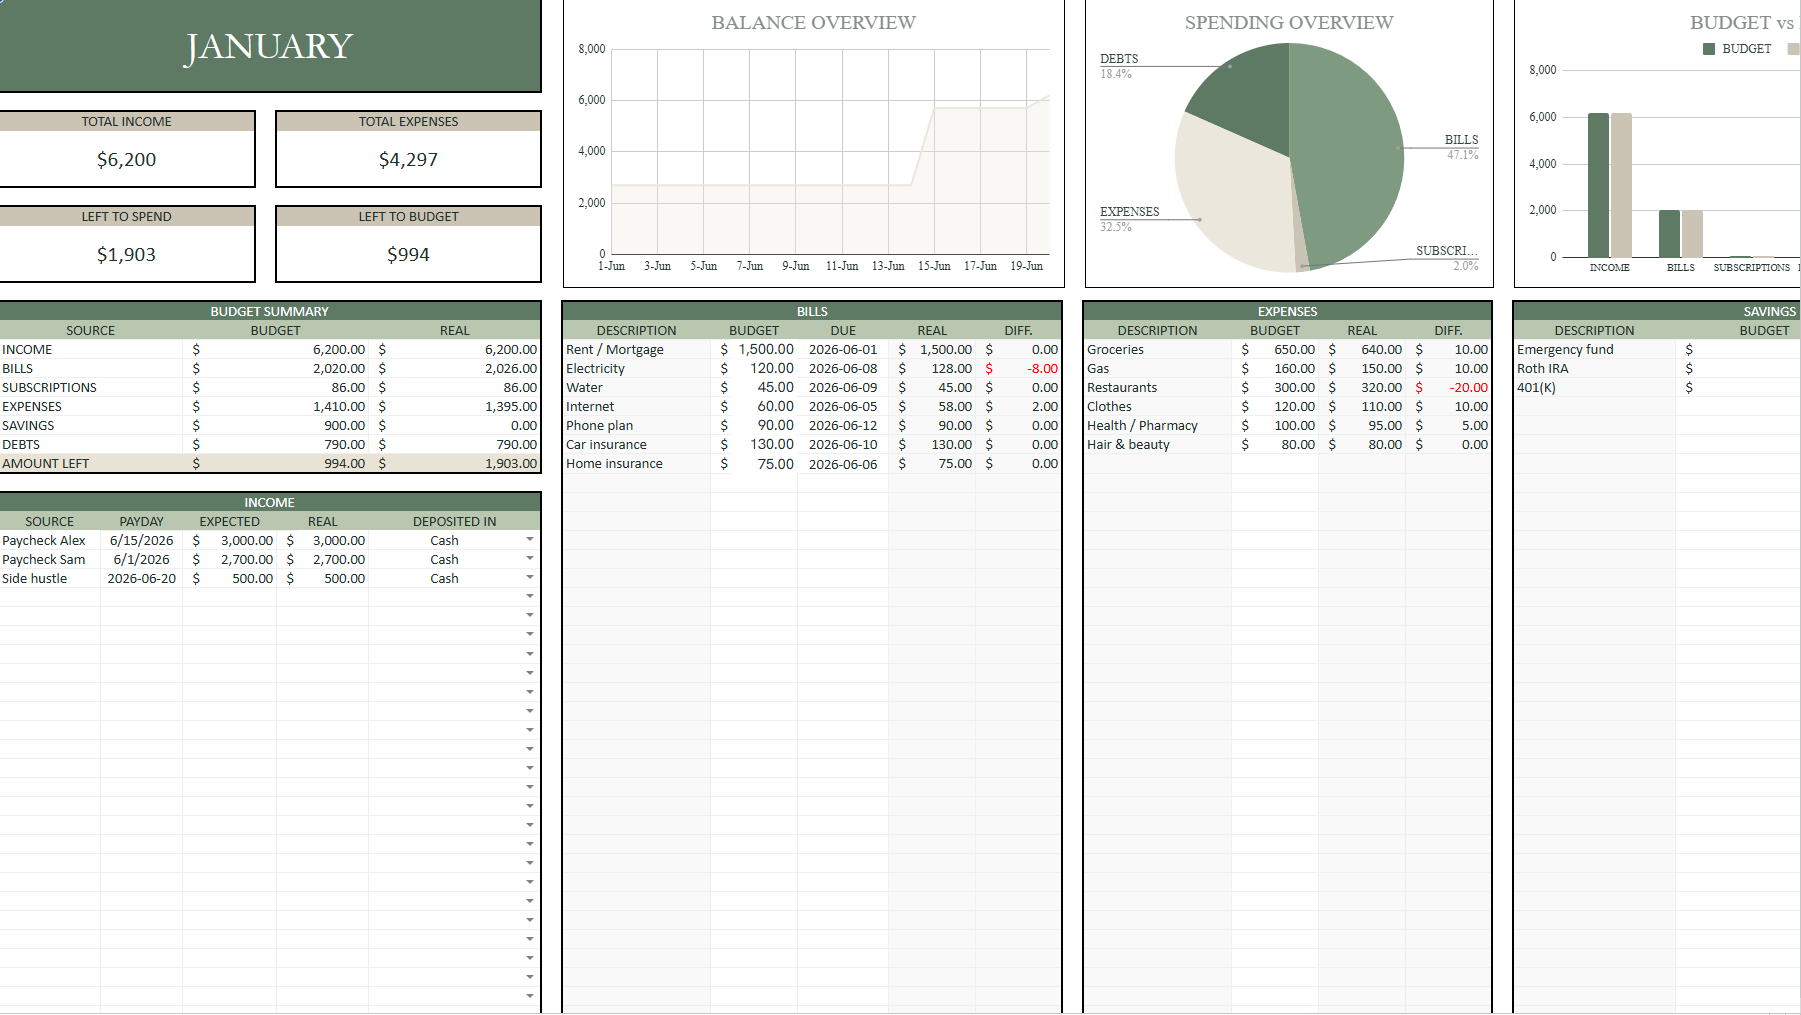The height and width of the screenshot is (1015, 1801).
Task: Click the DEPOSITED IN column header
Action: coord(454,521)
